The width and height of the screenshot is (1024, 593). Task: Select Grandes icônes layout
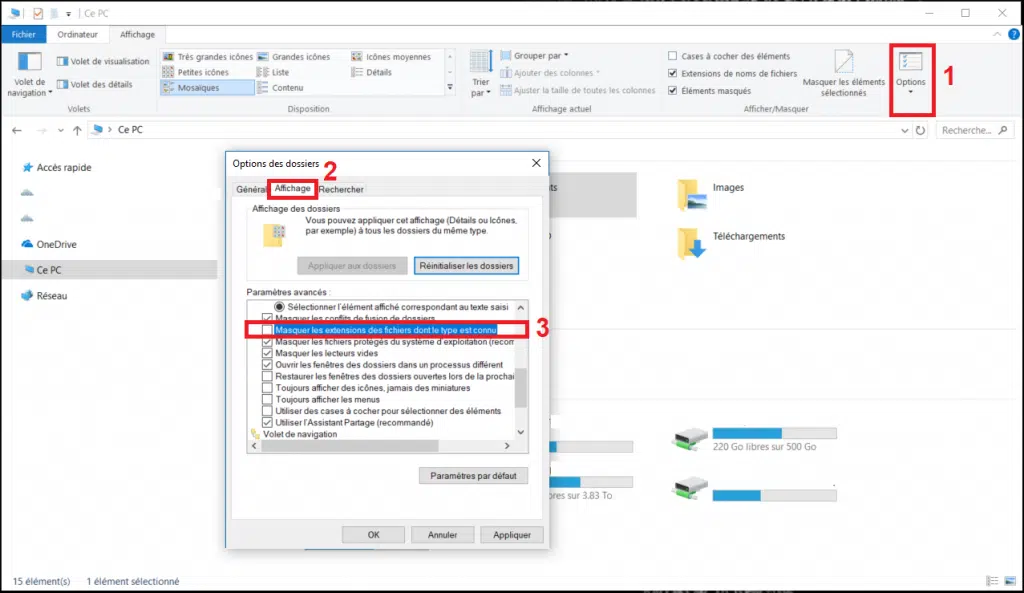click(294, 57)
